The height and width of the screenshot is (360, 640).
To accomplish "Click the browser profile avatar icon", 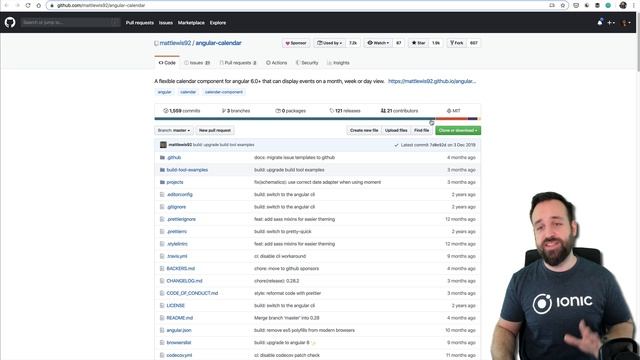I will [623, 5].
